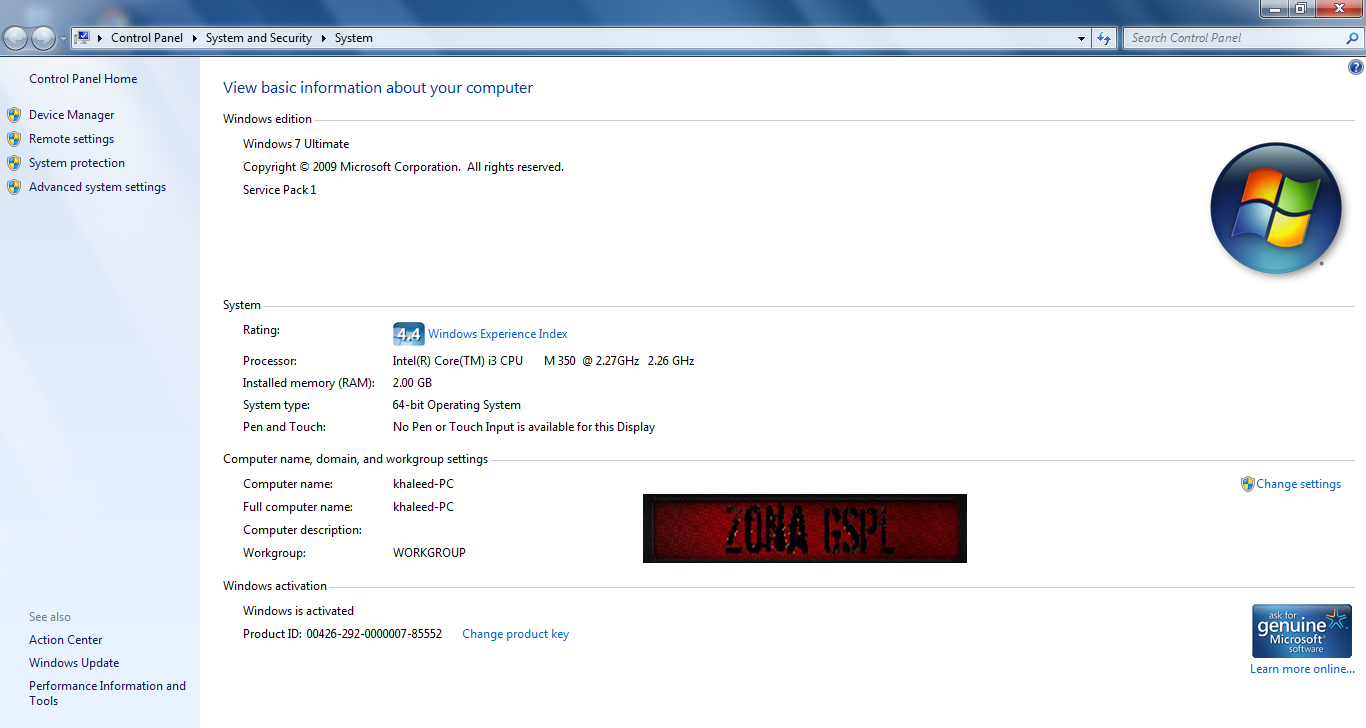This screenshot has height=728, width=1366.
Task: Click the Computer name value khaleed-PC
Action: [423, 484]
